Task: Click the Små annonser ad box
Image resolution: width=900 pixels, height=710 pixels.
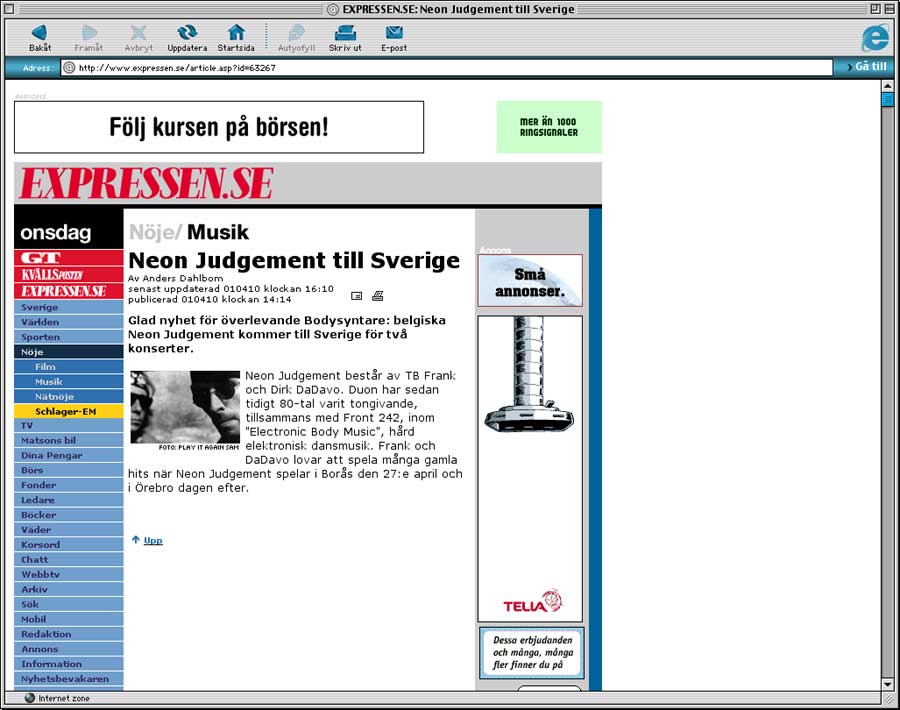Action: point(530,281)
